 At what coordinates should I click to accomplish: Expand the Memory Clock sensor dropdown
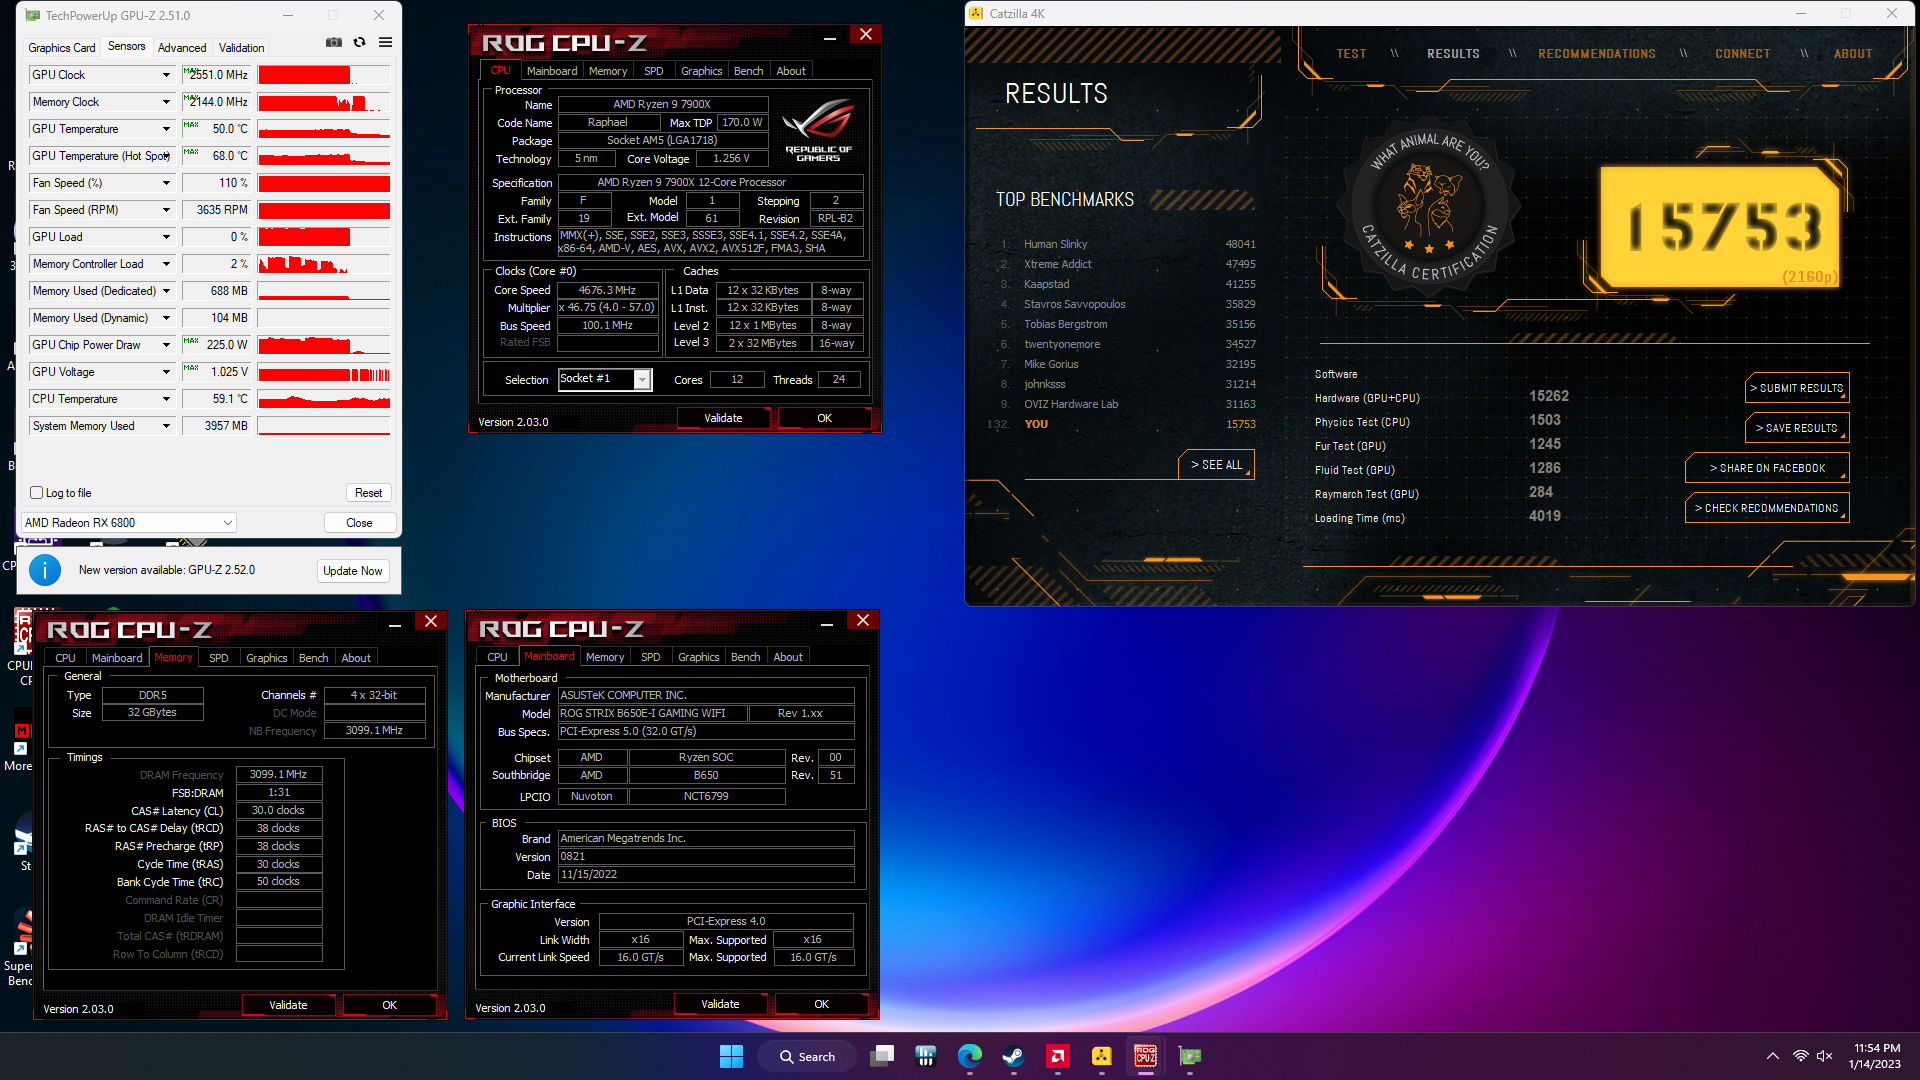(166, 102)
